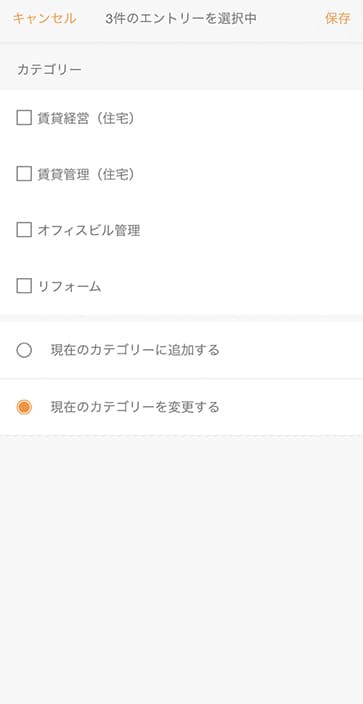Viewport: 363px width, 704px height.
Task: Click the 賃貸経営（住宅） label text
Action: [86, 118]
